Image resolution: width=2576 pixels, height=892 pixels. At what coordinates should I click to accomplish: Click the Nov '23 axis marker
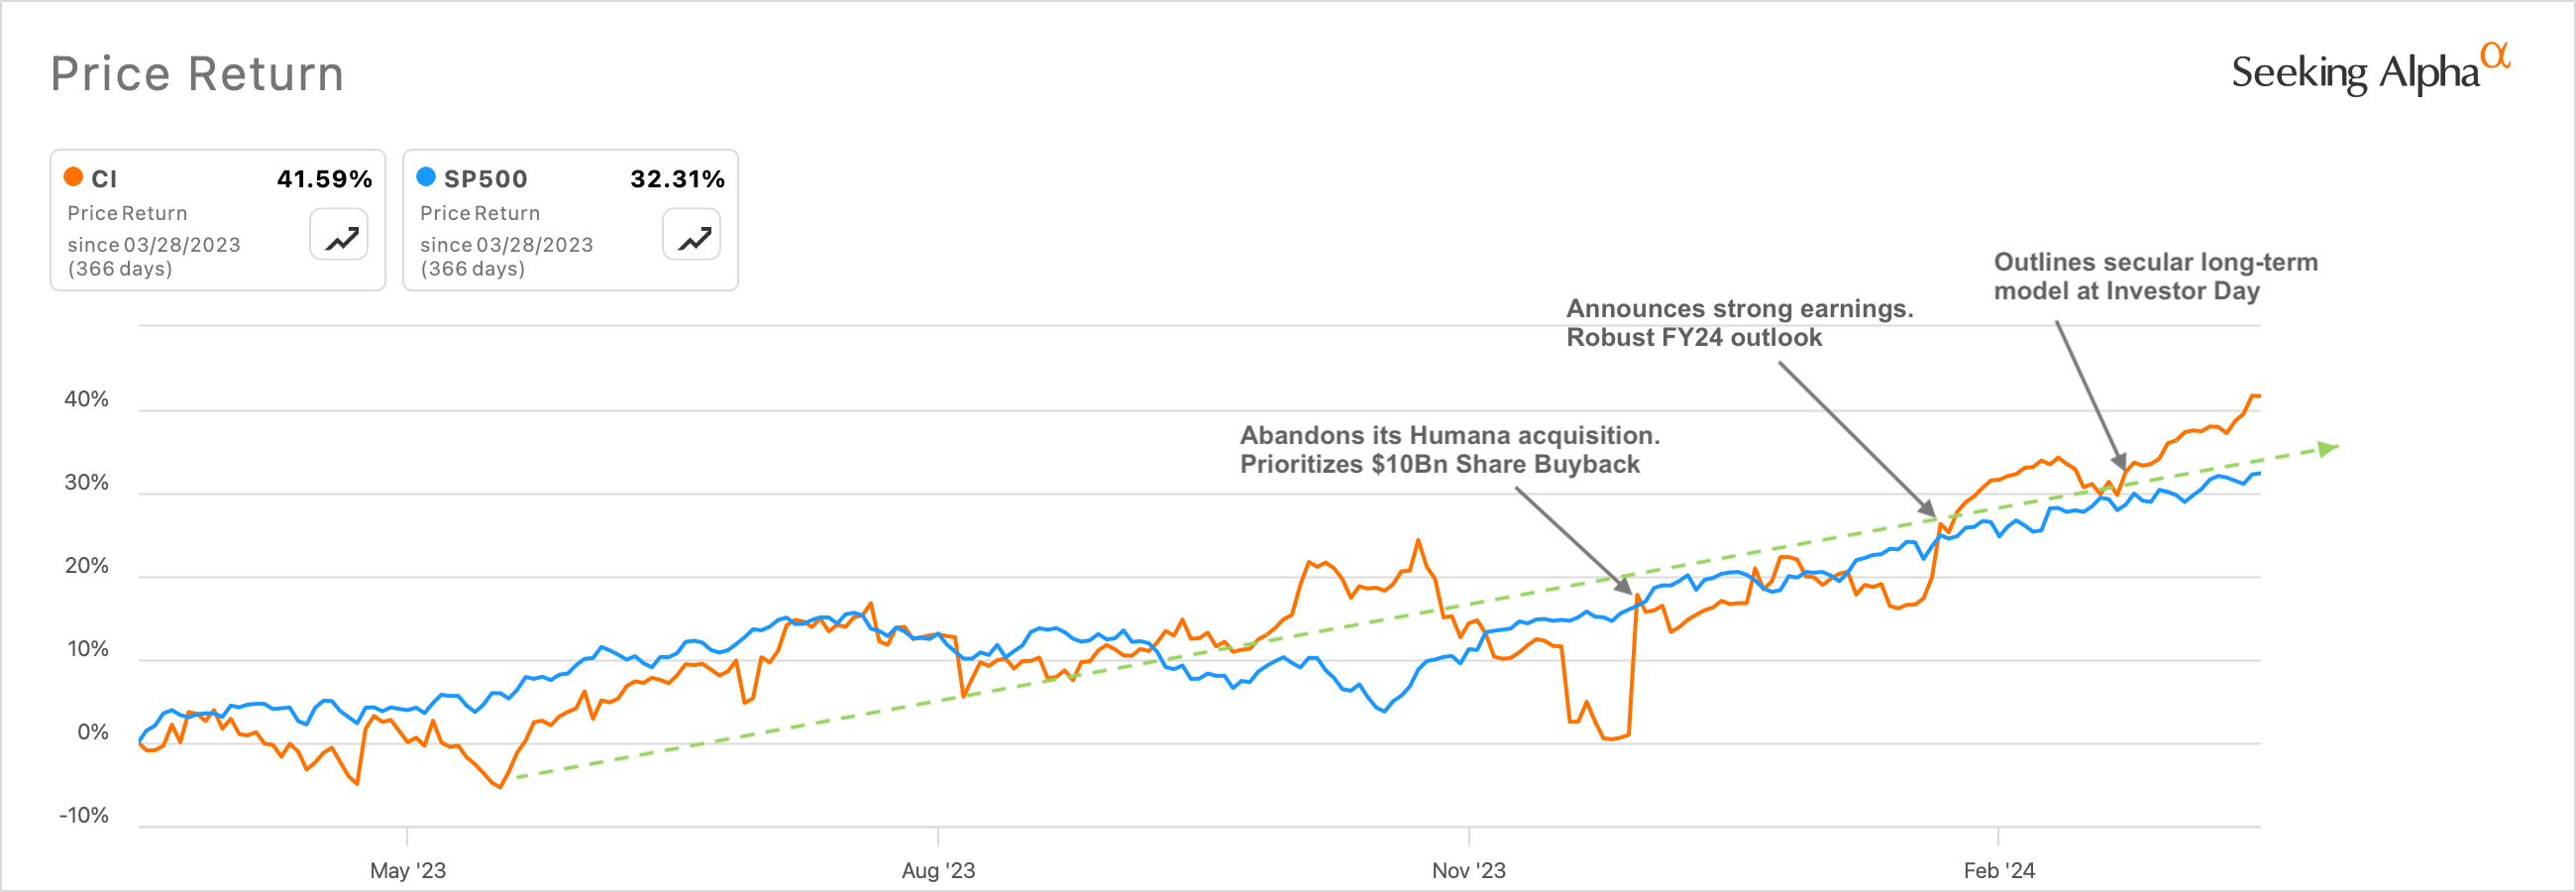[1468, 870]
